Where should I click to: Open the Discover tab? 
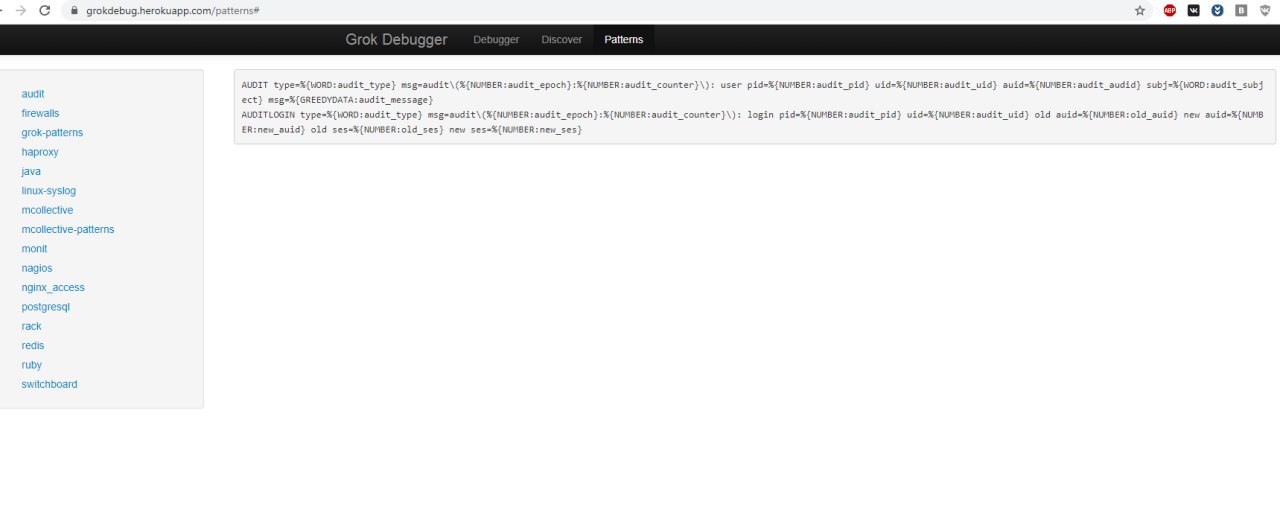[562, 40]
